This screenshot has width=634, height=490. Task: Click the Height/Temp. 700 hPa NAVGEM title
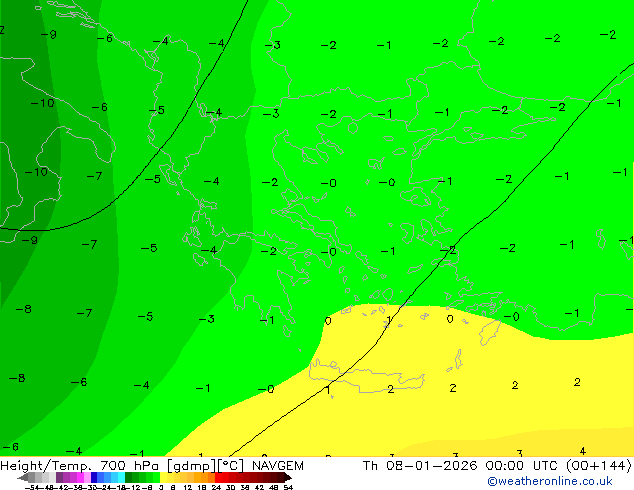tap(152, 466)
